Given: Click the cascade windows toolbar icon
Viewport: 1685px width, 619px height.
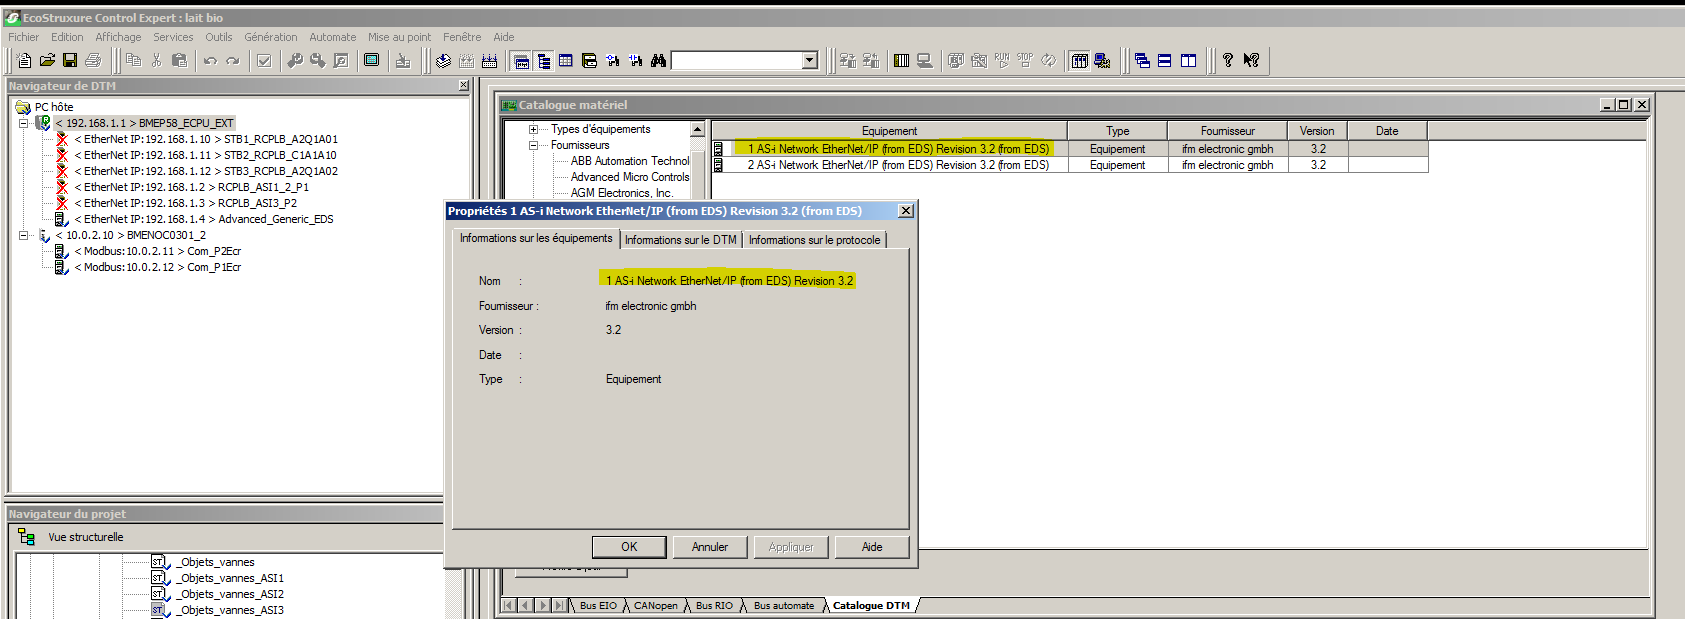Looking at the screenshot, I should pyautogui.click(x=1142, y=61).
